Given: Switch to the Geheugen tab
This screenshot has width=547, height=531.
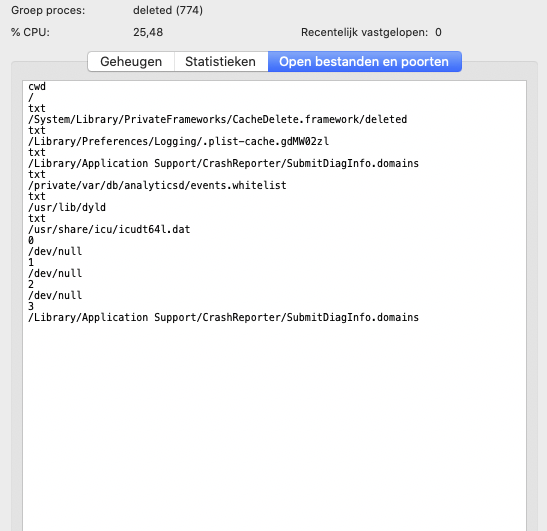Looking at the screenshot, I should point(131,61).
